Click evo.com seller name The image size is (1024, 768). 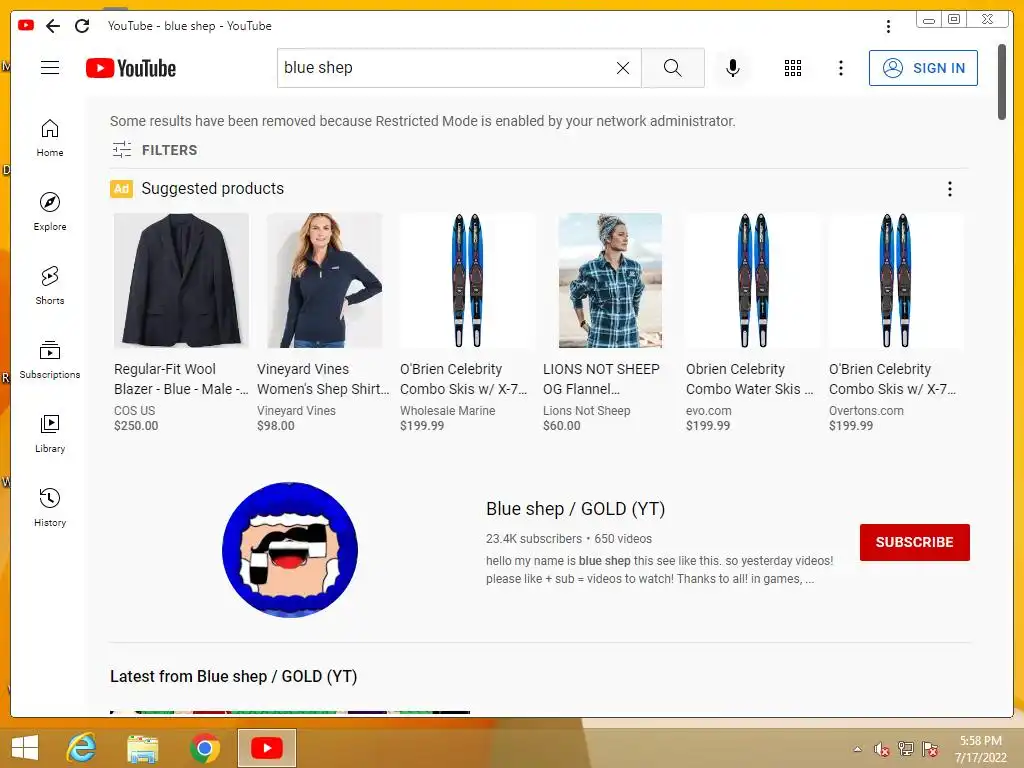[709, 411]
